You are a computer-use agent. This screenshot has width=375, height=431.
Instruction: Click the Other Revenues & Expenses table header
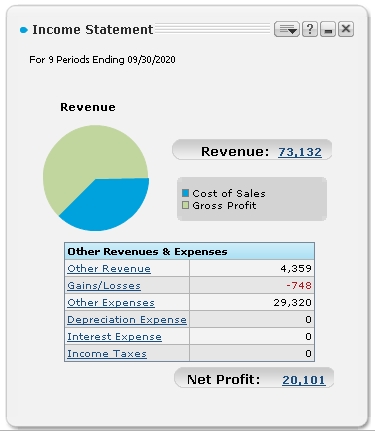[189, 251]
